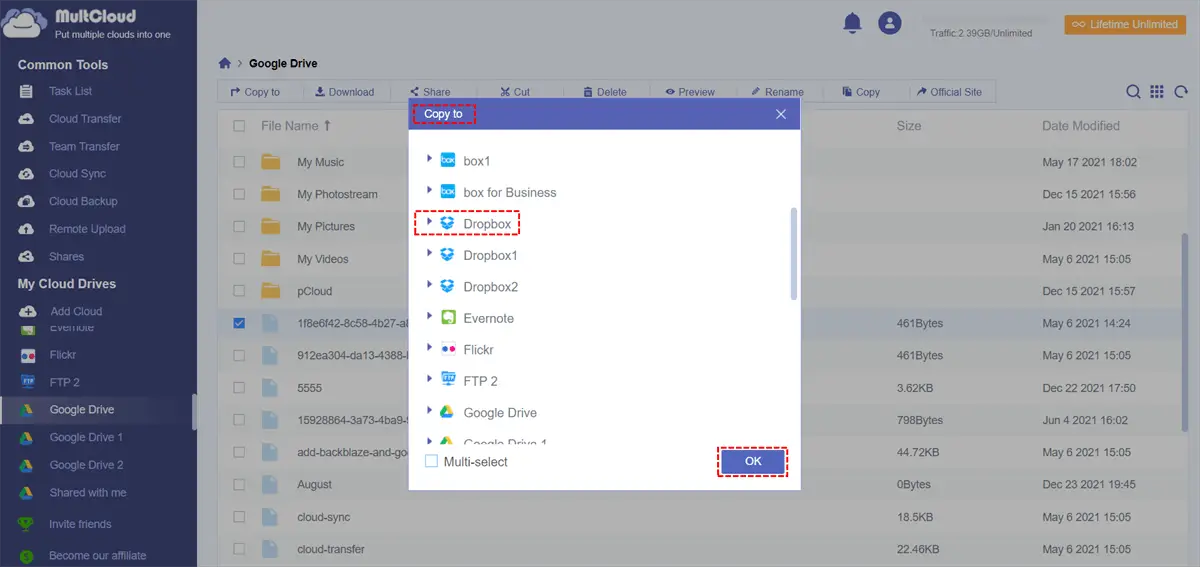
Task: Click the Dropbox1 icon in dialog
Action: (x=448, y=255)
